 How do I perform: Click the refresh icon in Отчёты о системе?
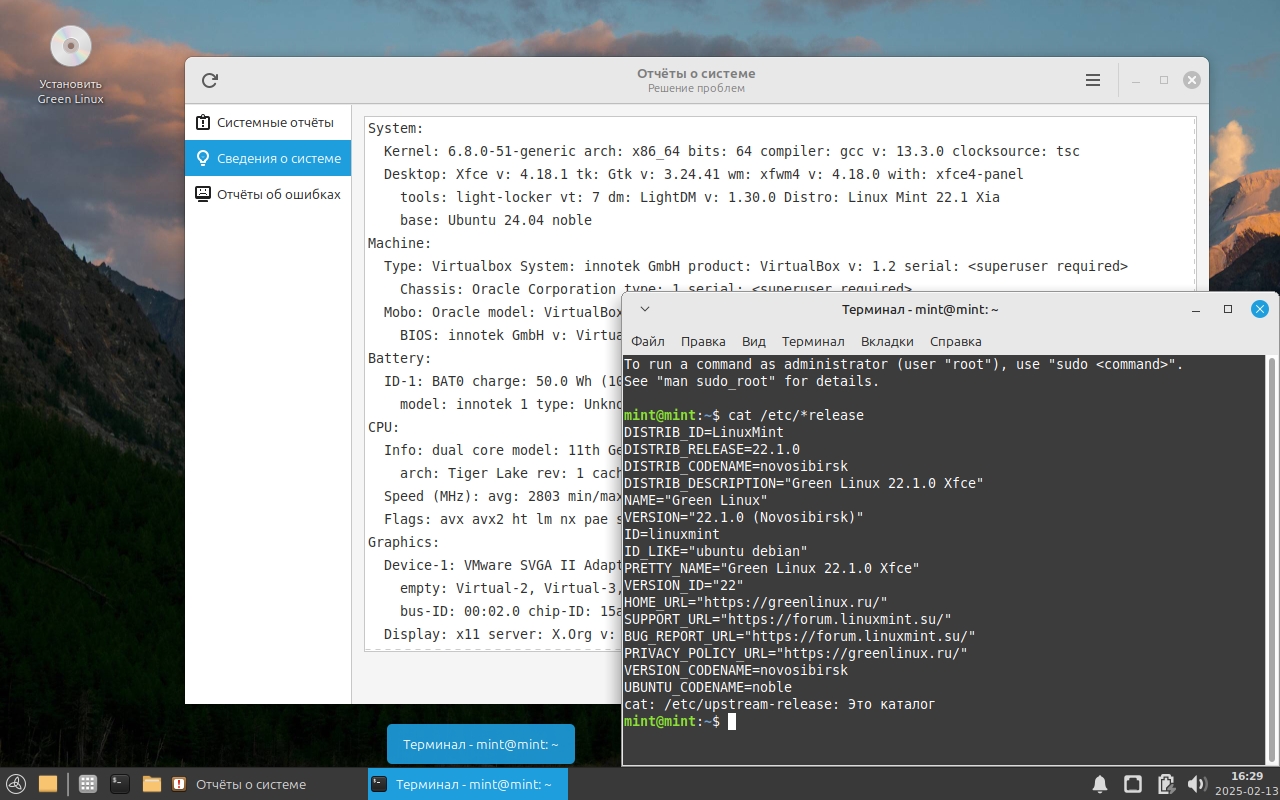click(x=209, y=81)
